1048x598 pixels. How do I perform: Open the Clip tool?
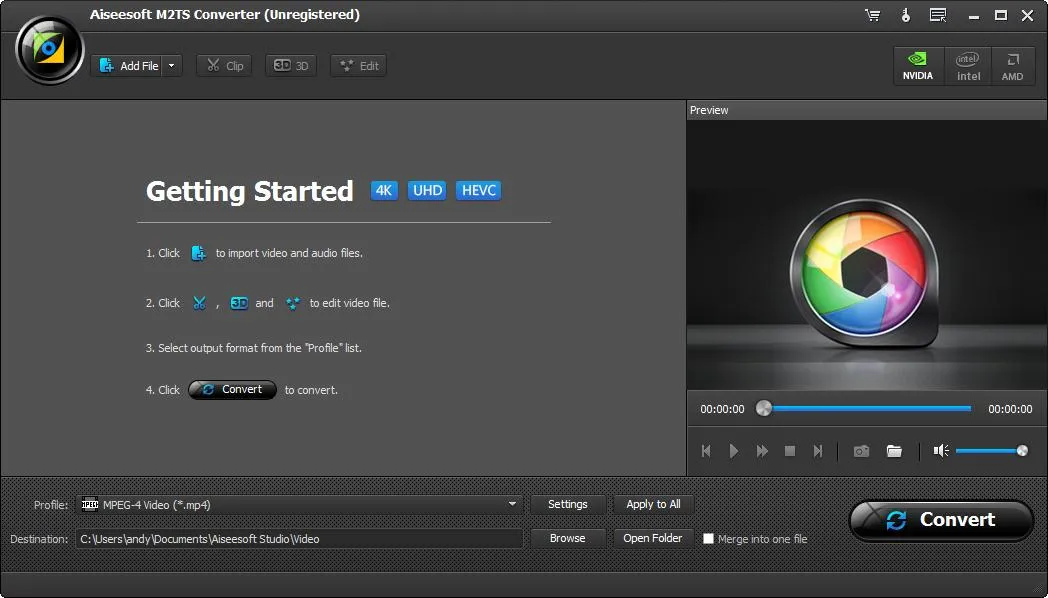(x=224, y=65)
